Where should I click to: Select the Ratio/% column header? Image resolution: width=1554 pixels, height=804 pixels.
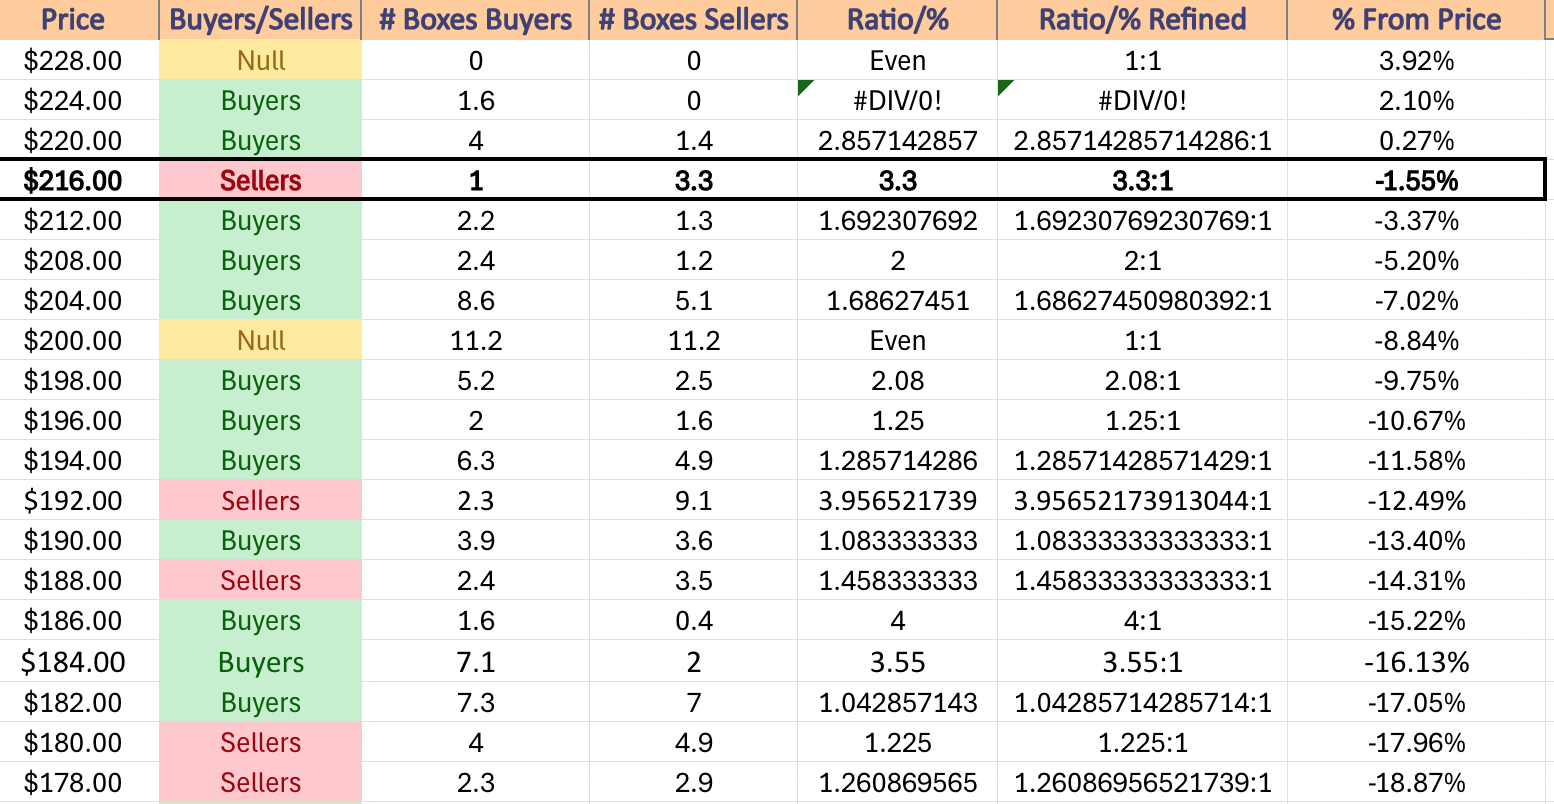coord(897,19)
